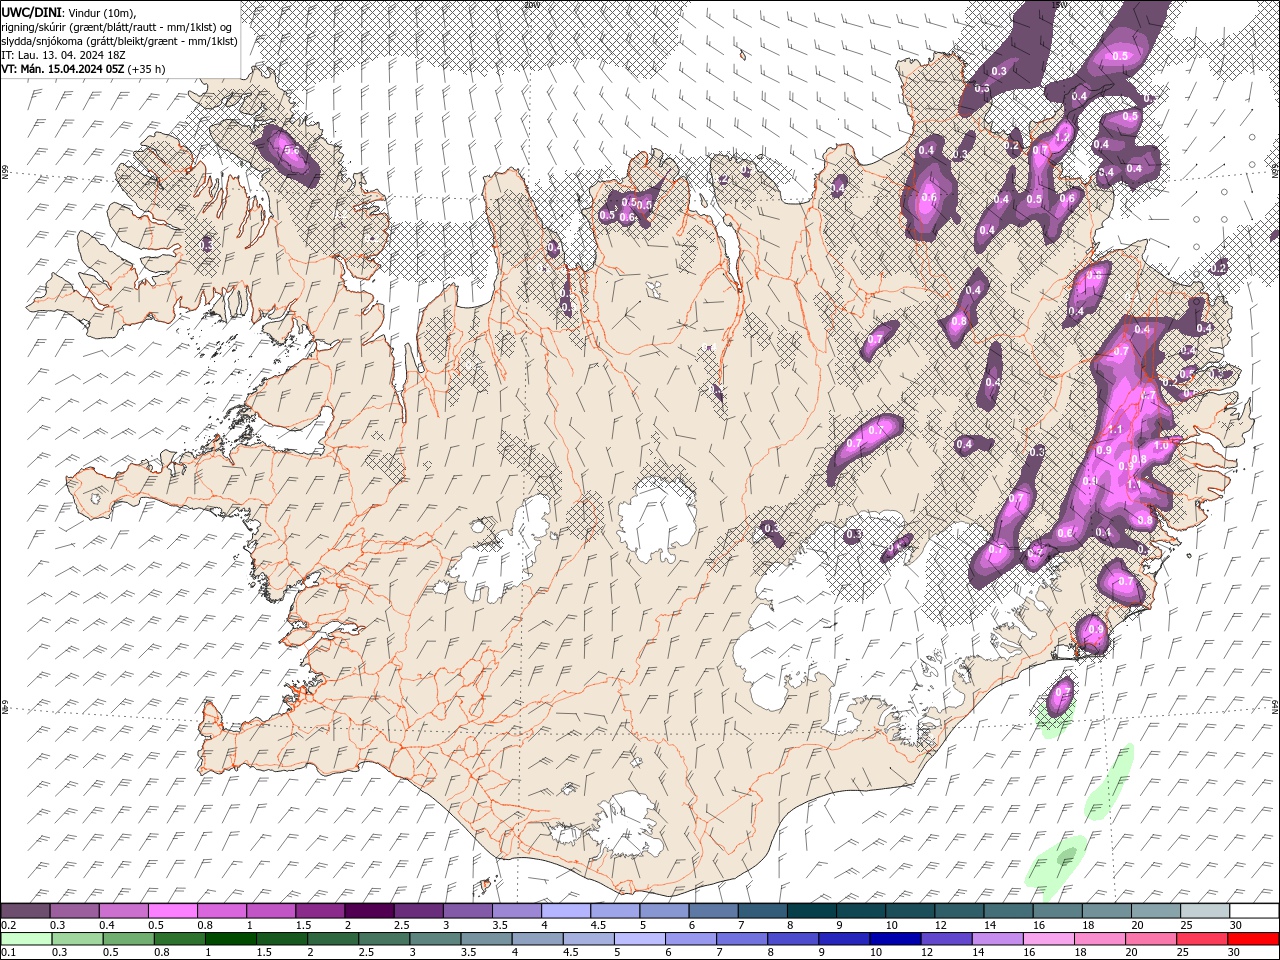1280x960 pixels.
Task: Pick the 20–25 salmon-red rain legend swatch
Action: pyautogui.click(x=1150, y=939)
